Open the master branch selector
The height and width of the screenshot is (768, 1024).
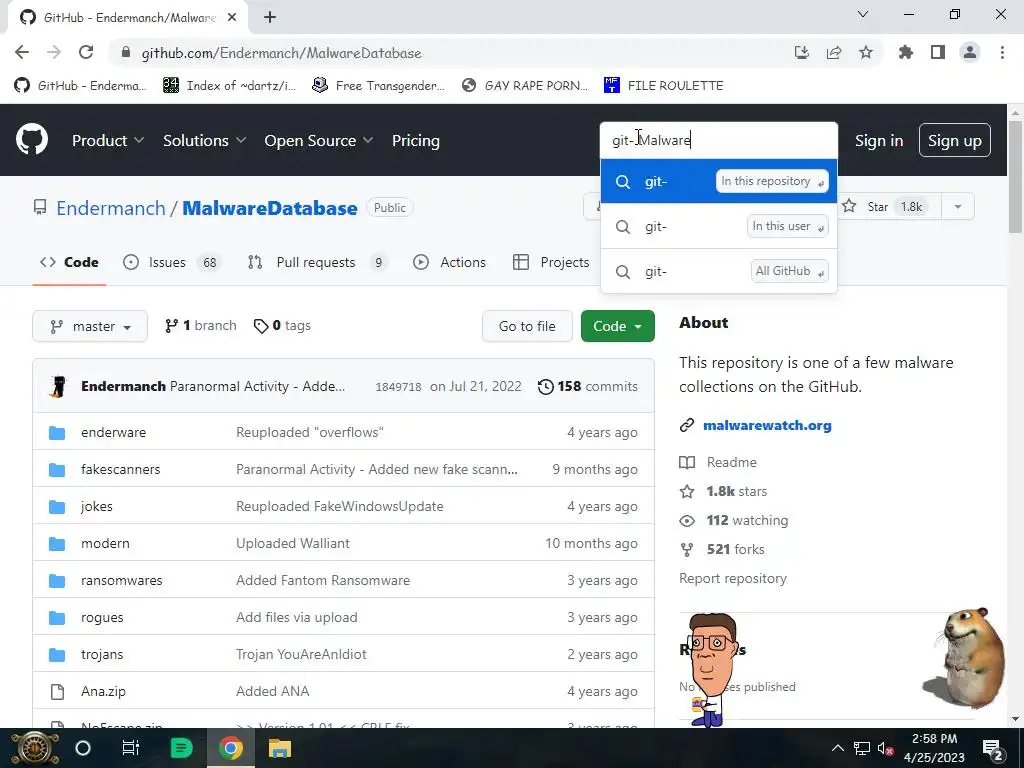point(90,326)
